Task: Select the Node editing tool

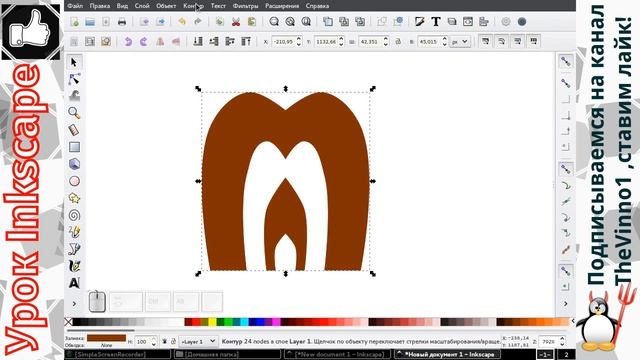Action: (74, 79)
